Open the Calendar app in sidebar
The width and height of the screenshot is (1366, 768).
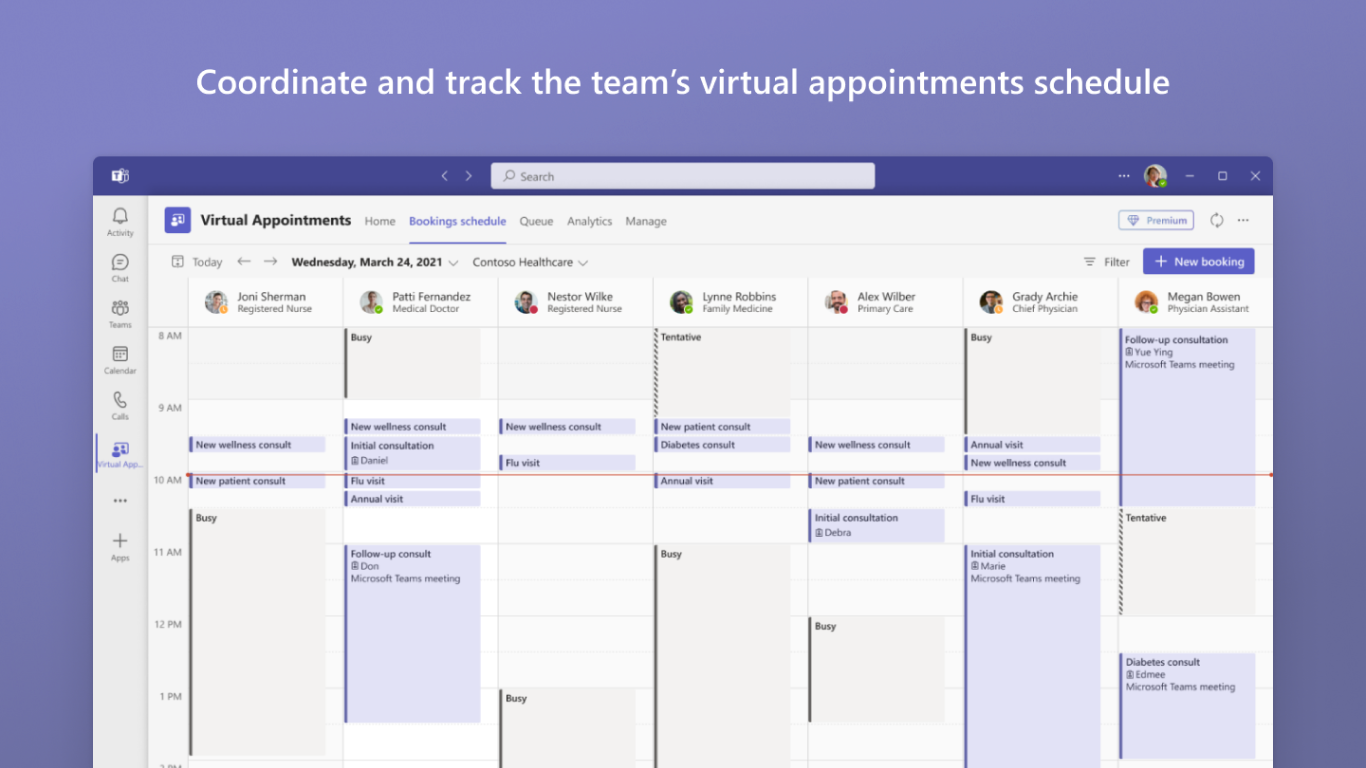tap(120, 360)
